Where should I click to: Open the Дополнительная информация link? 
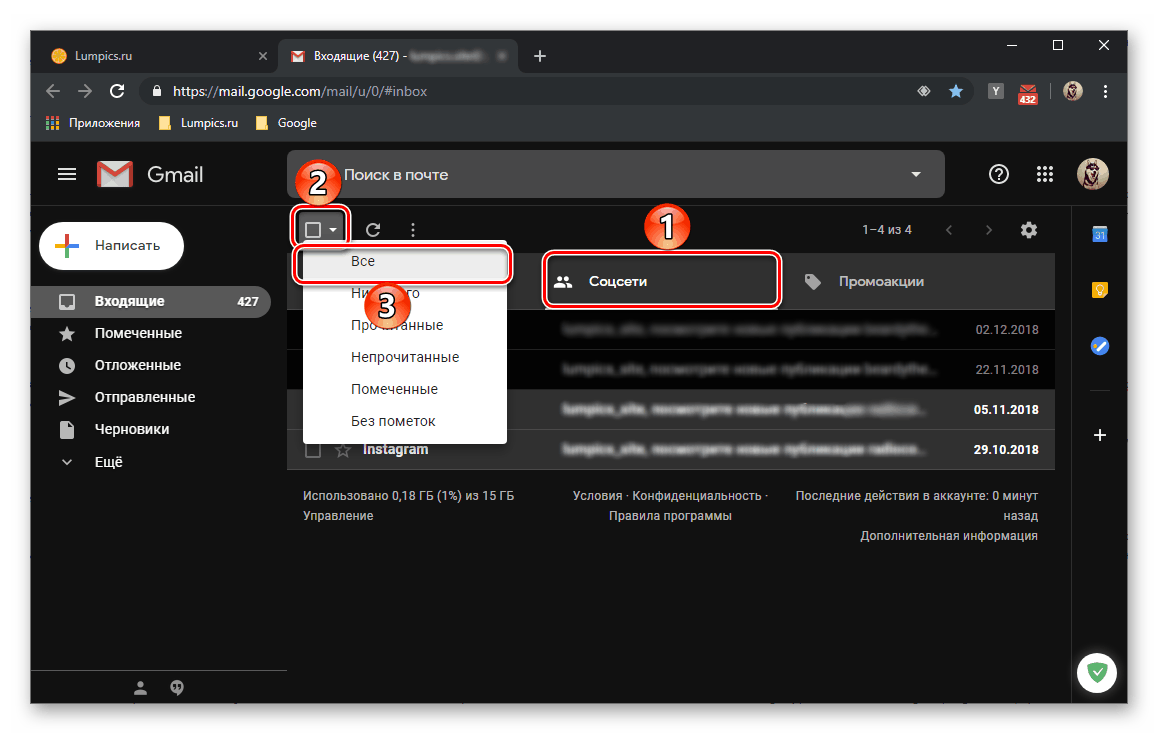(948, 535)
